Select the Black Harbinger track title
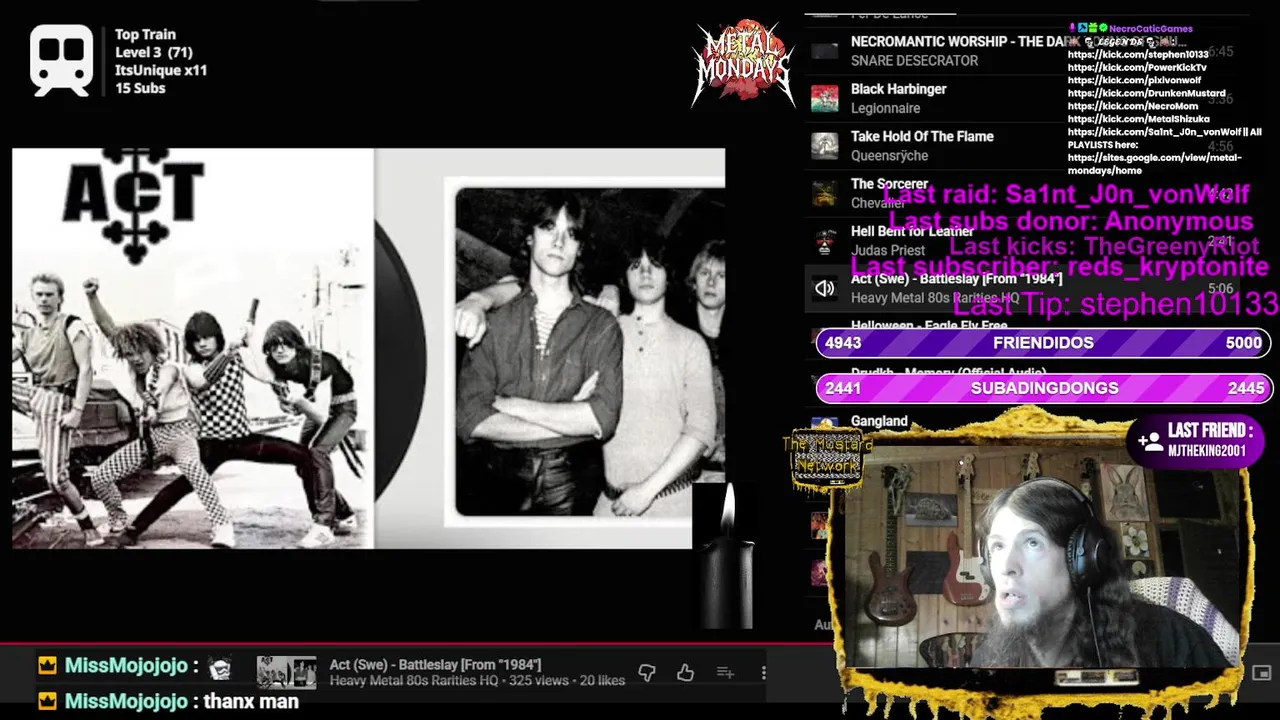This screenshot has height=720, width=1280. [x=898, y=89]
